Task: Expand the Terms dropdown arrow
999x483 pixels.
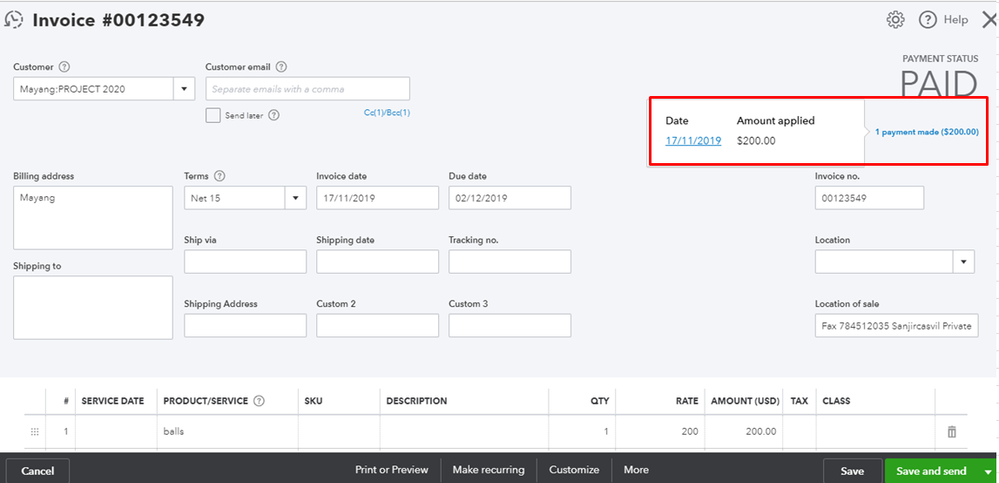Action: 295,198
